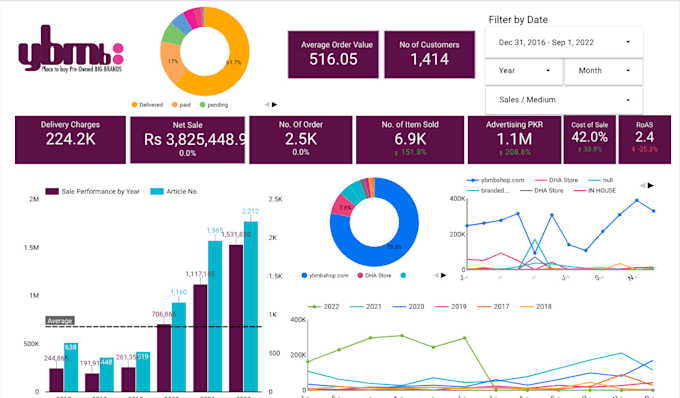This screenshot has width=680, height=398.
Task: Click the Article No. teal legend swatch
Action: pyautogui.click(x=157, y=191)
